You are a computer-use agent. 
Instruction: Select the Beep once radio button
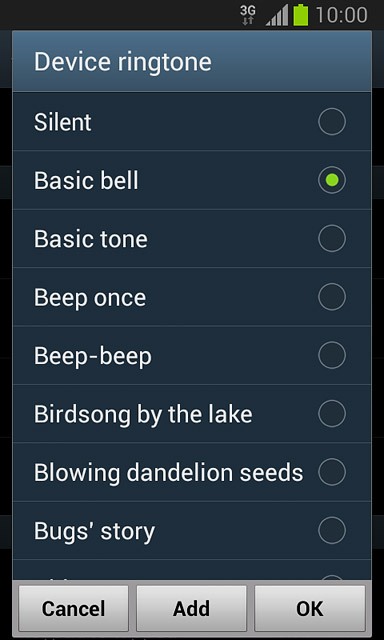click(x=332, y=297)
